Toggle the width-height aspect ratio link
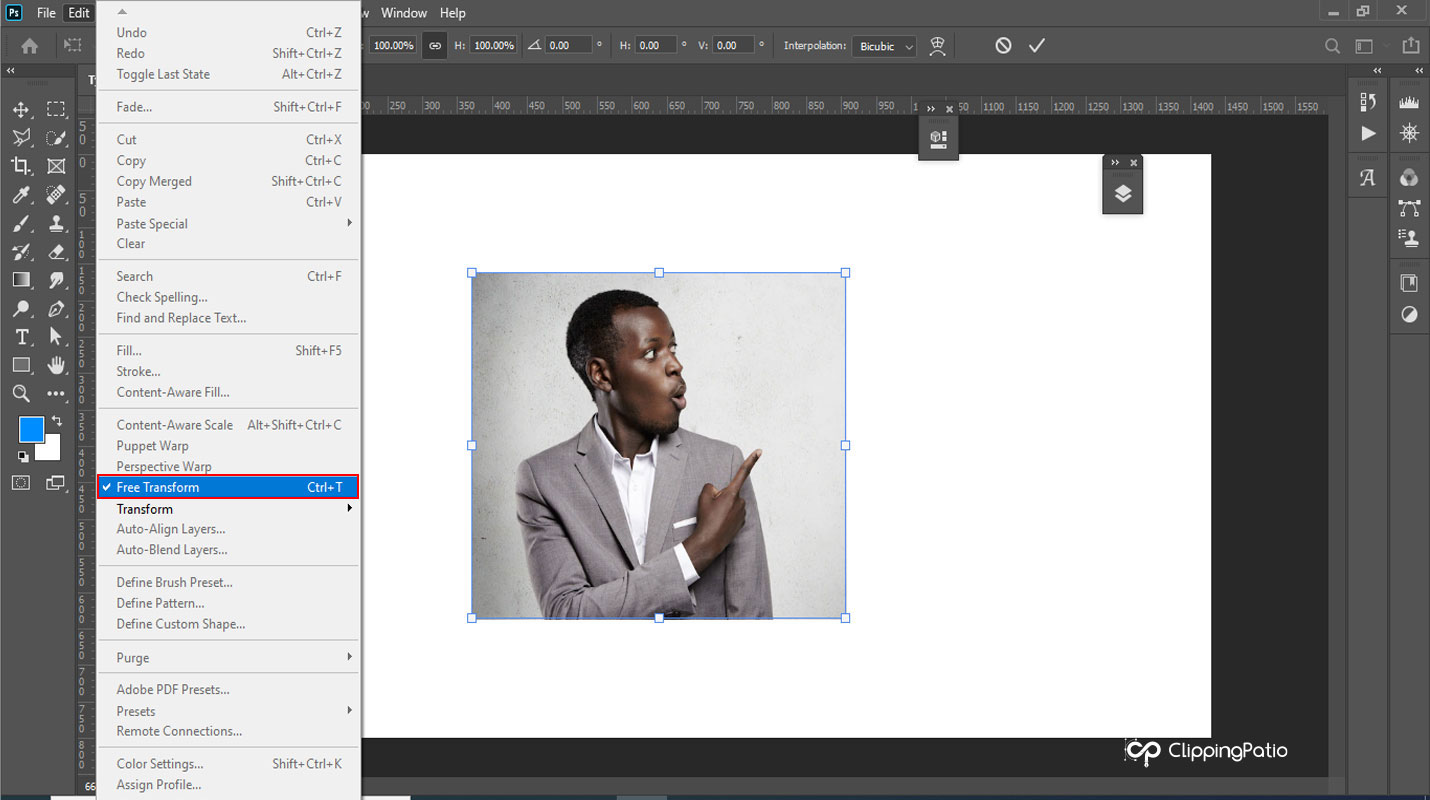The image size is (1430, 800). pos(434,46)
